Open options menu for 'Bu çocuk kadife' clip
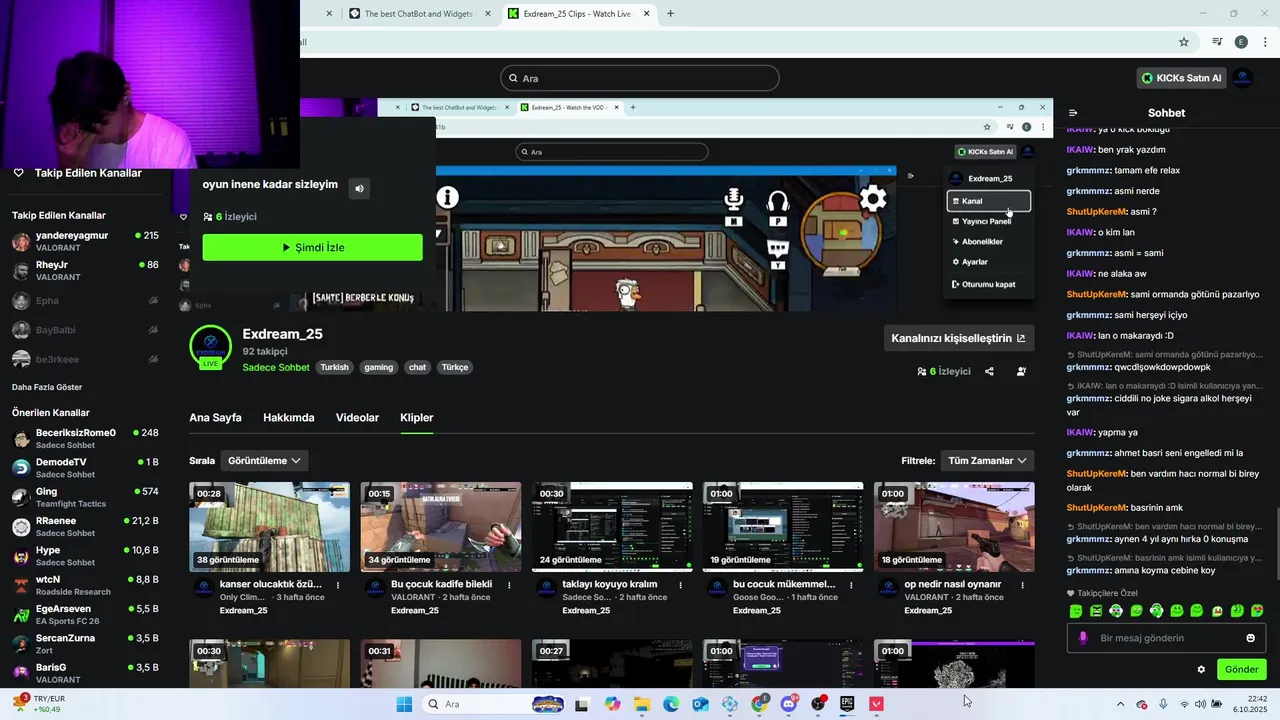Viewport: 1280px width, 720px height. click(x=509, y=585)
